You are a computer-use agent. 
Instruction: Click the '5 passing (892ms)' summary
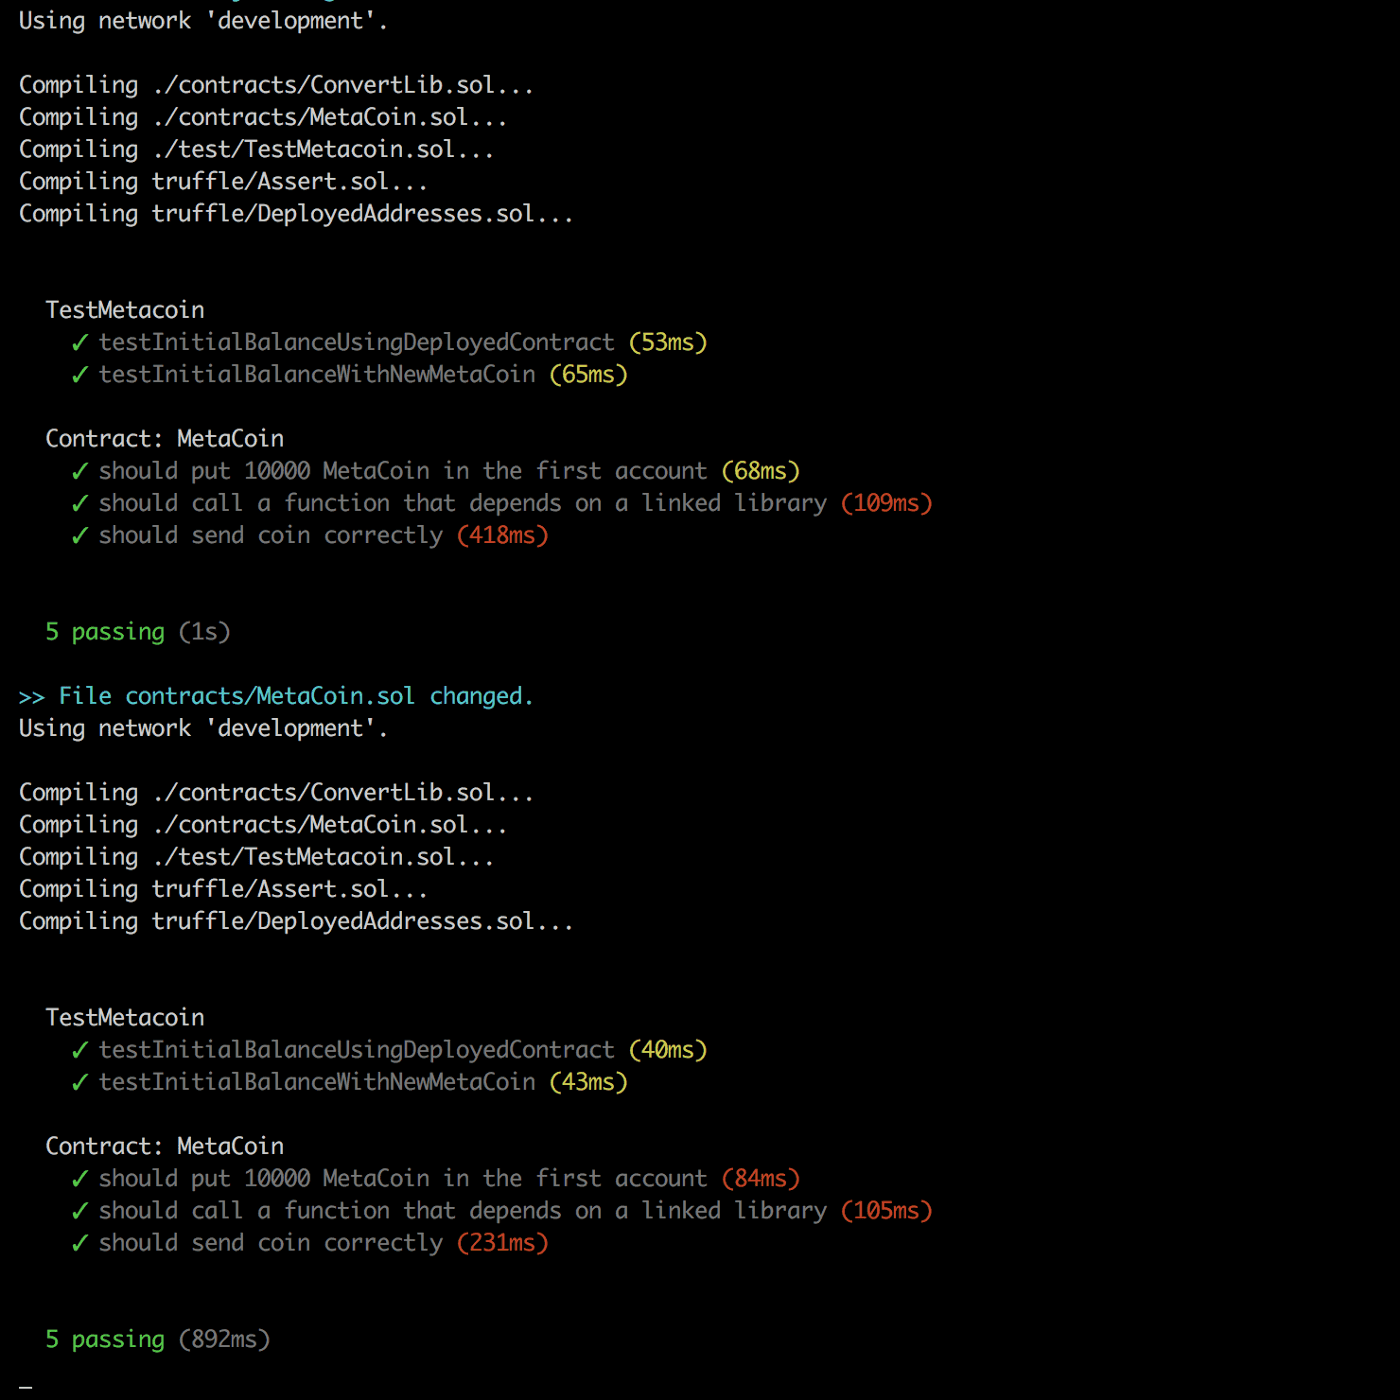pos(158,1339)
